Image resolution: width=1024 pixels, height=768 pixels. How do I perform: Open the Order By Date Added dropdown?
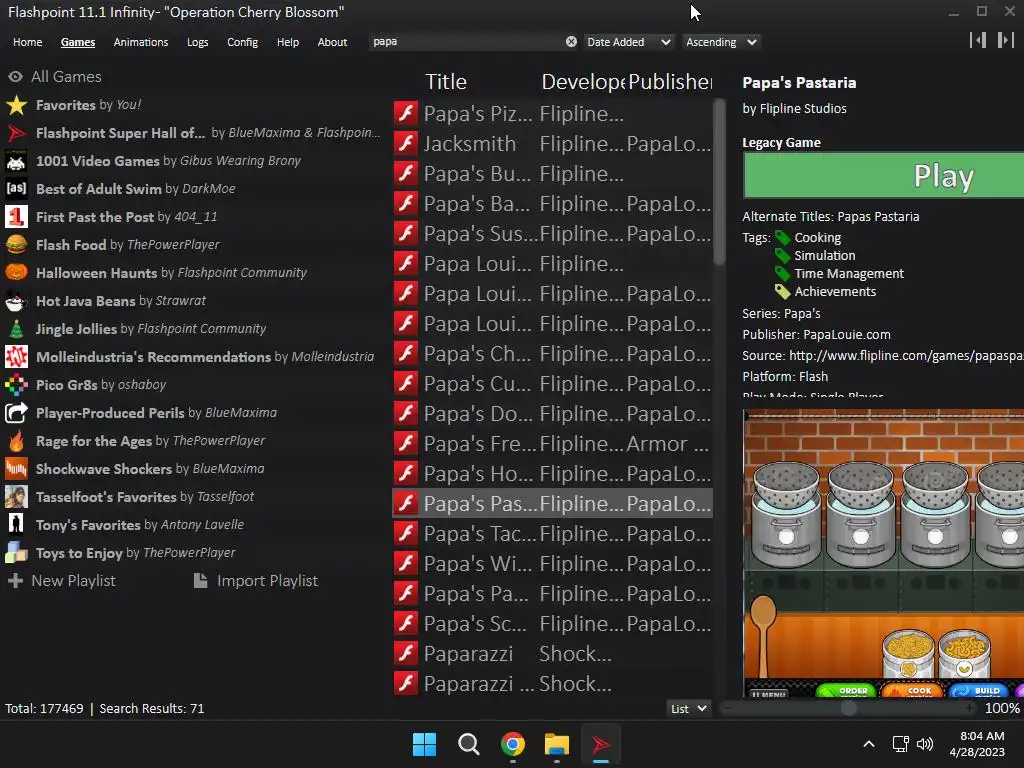(628, 42)
